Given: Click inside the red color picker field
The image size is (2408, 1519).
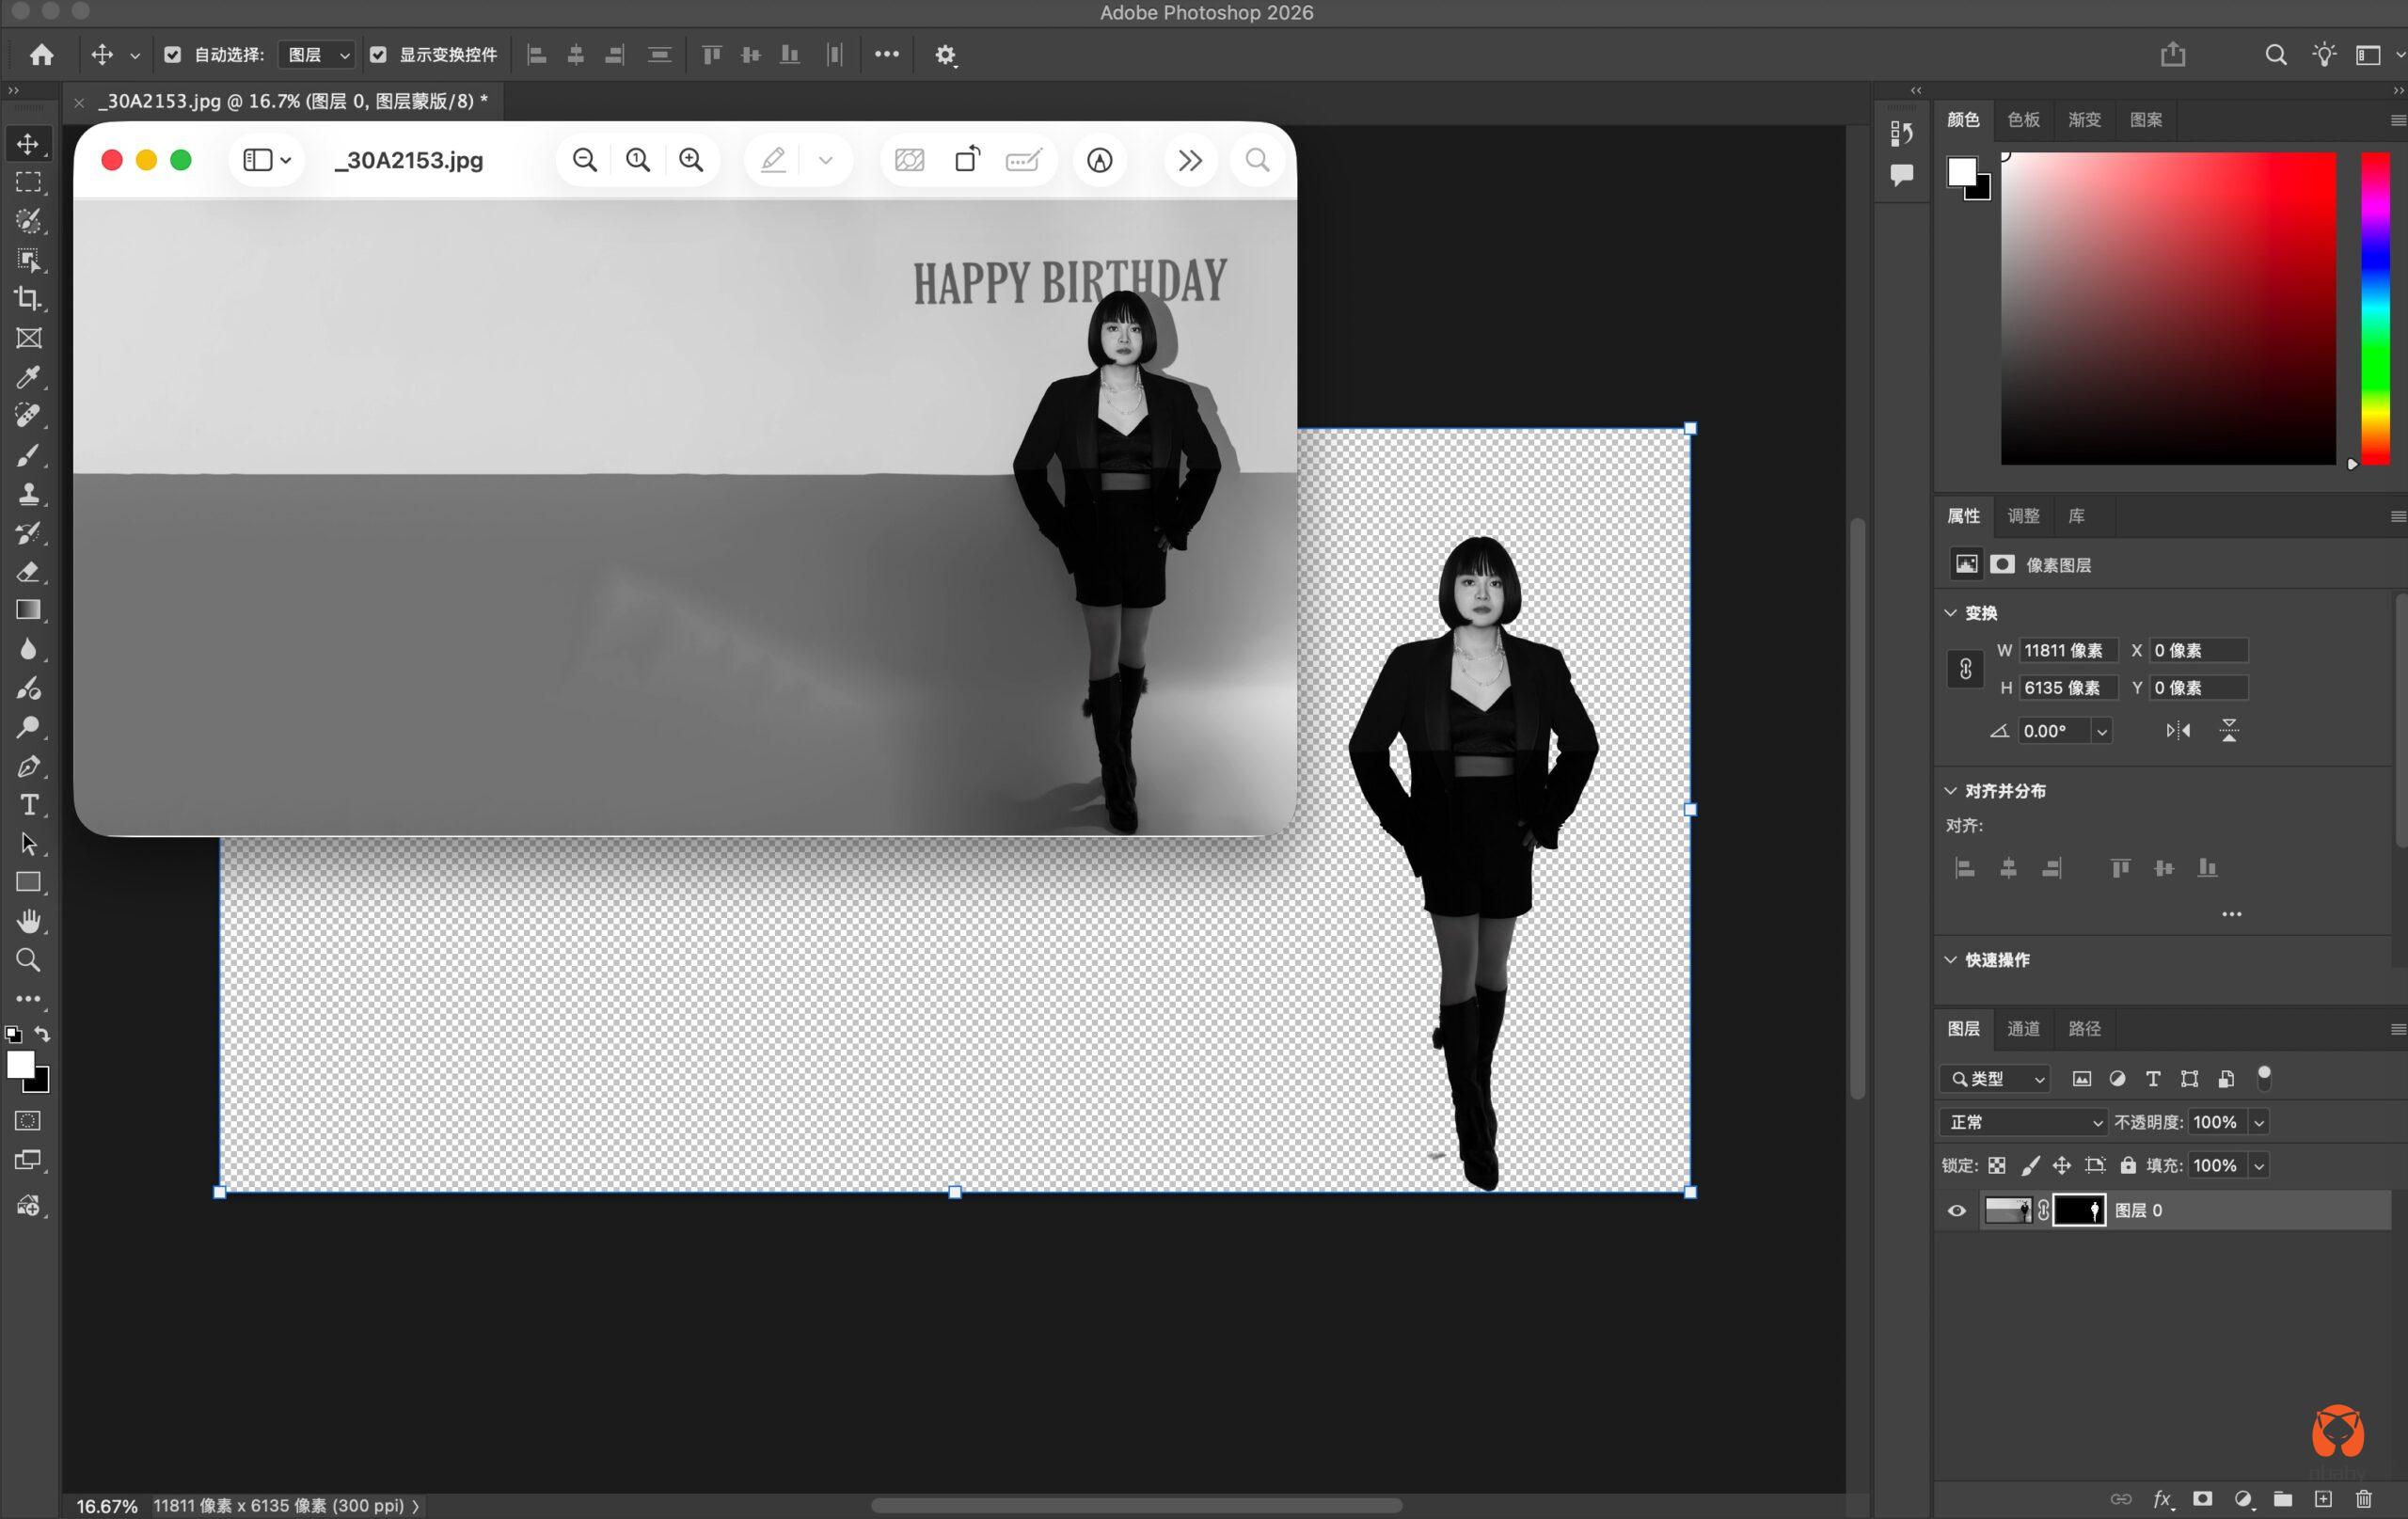Looking at the screenshot, I should click(x=2168, y=308).
